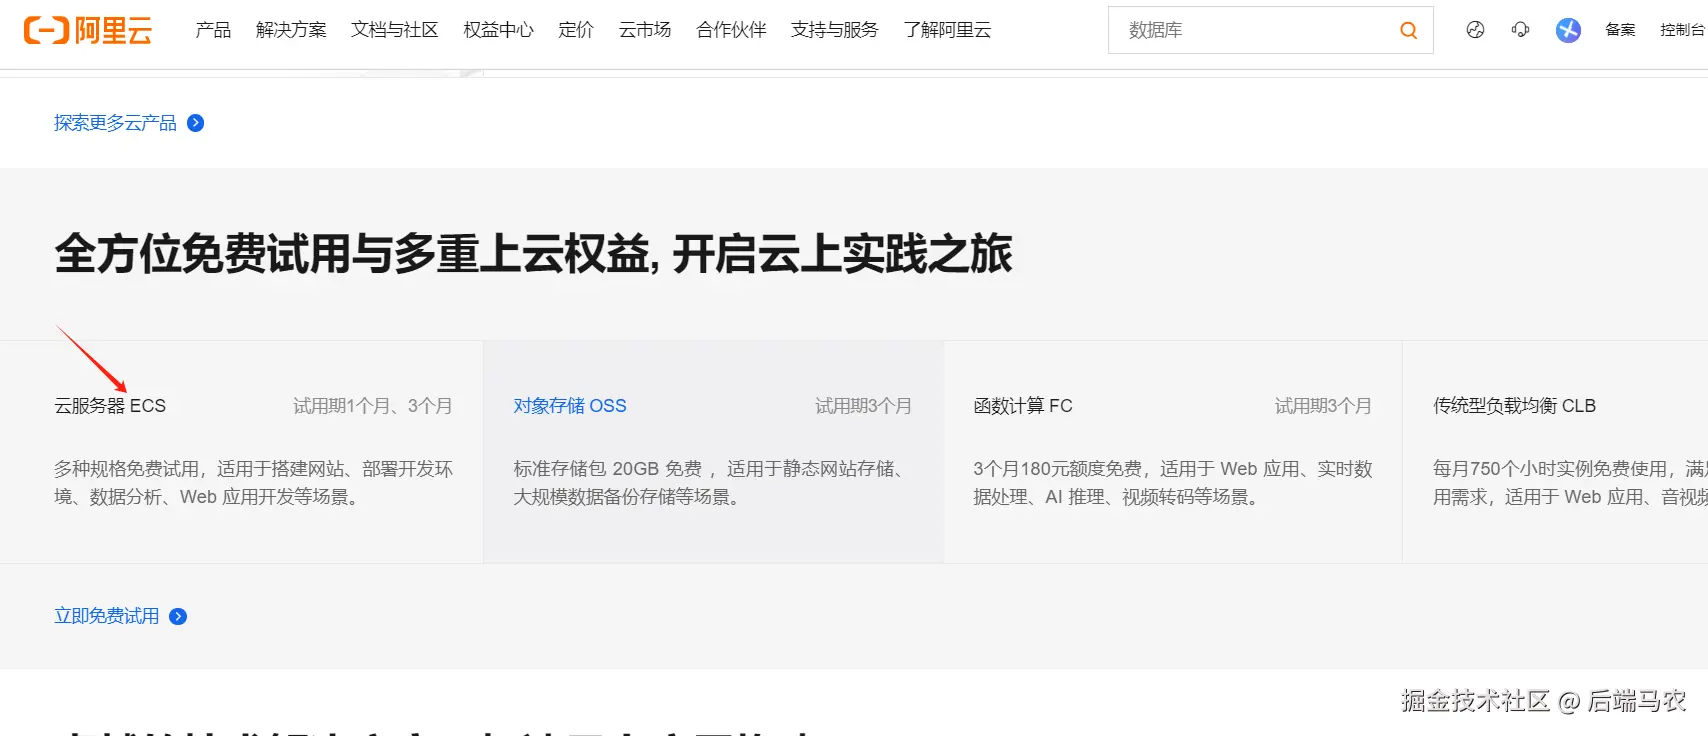Open the 解决方案 menu

[291, 30]
